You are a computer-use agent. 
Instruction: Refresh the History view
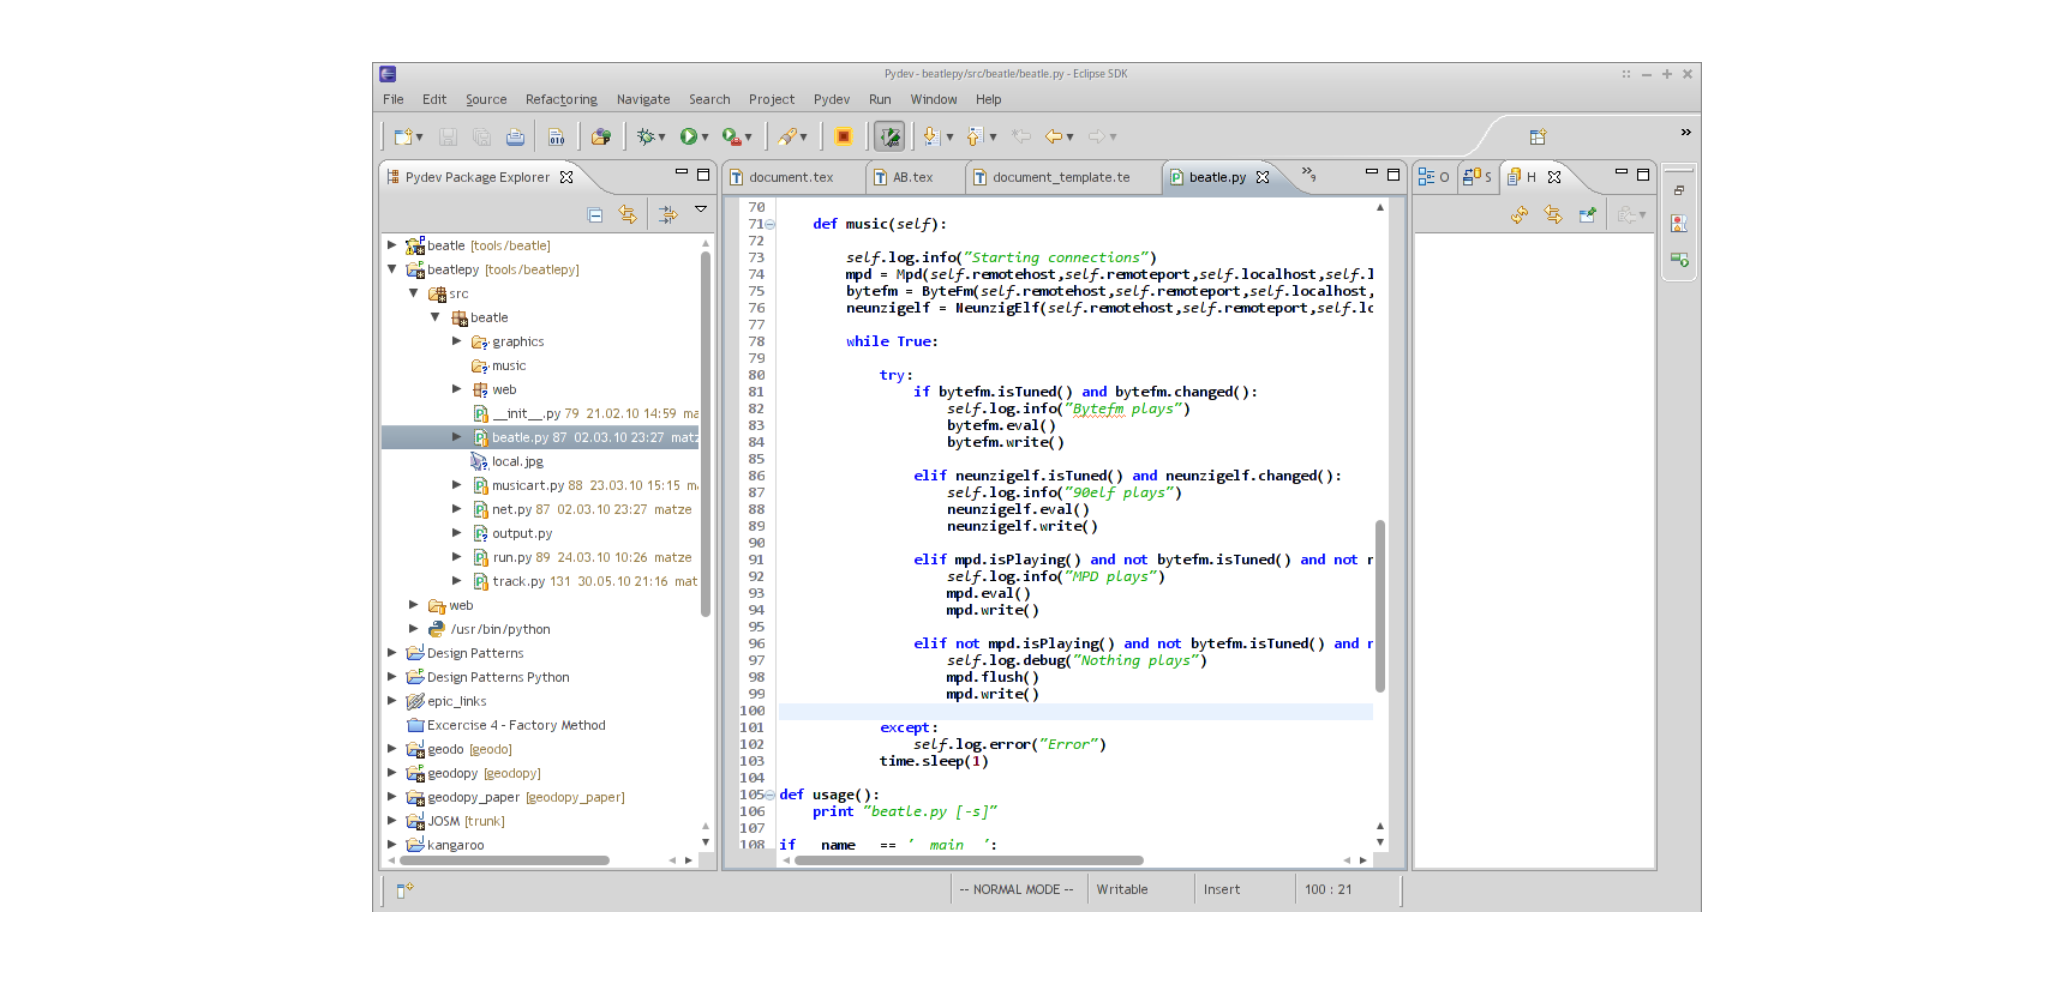point(1519,216)
